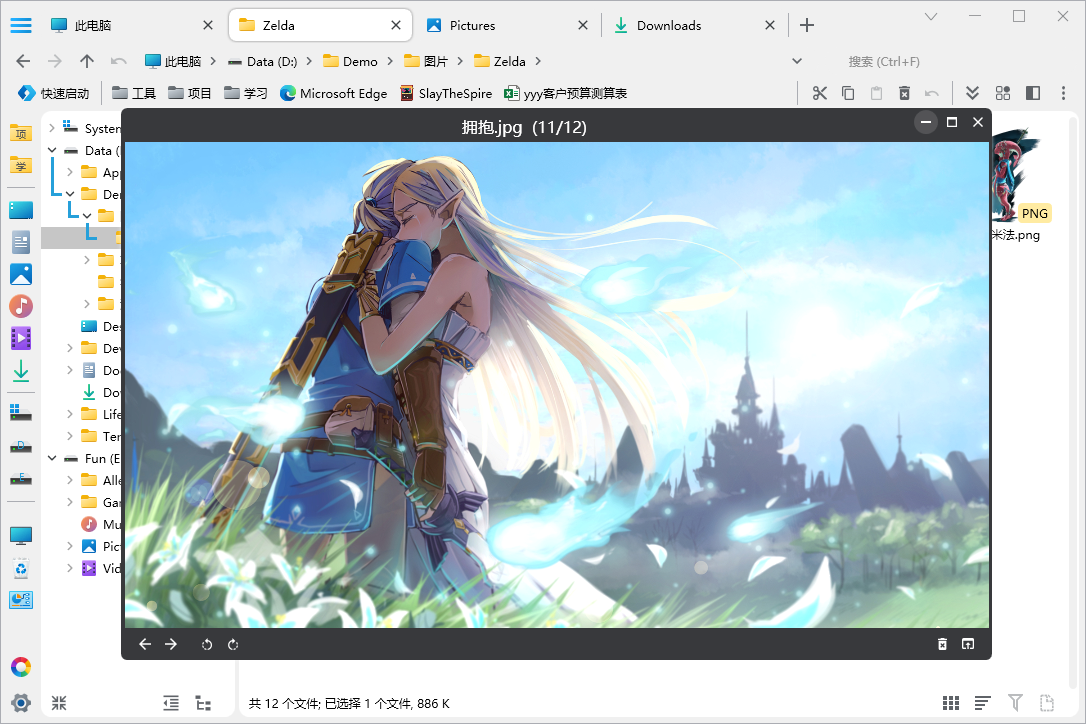Expand the Pictures tree node
The width and height of the screenshot is (1086, 724).
pos(69,546)
